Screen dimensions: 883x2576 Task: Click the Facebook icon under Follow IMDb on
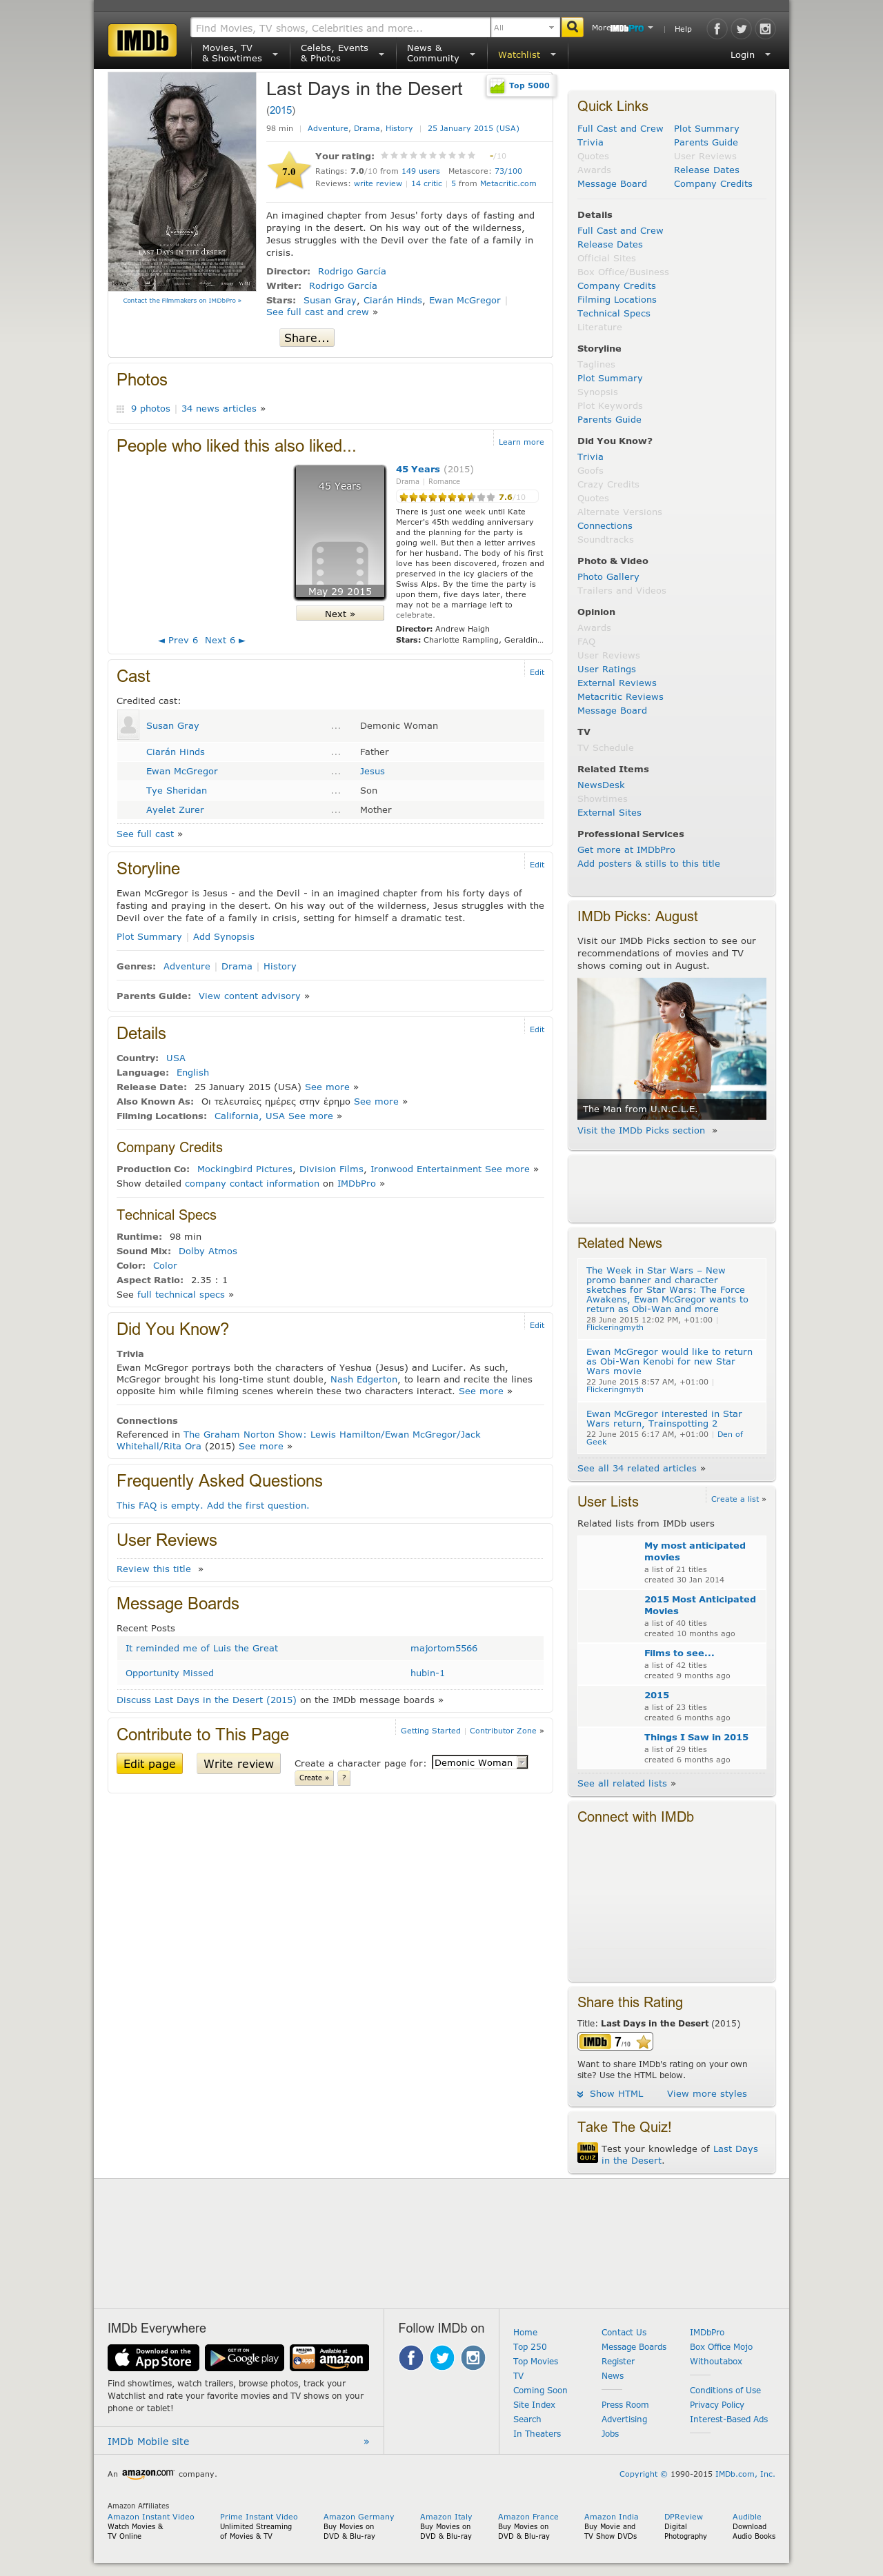coord(411,2358)
